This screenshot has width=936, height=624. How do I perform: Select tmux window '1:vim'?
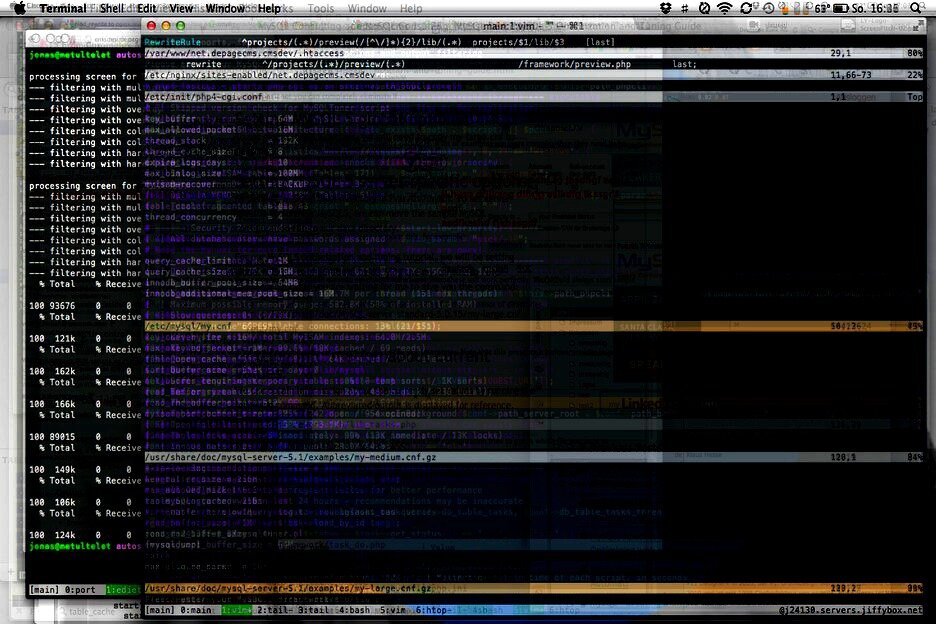(236, 610)
